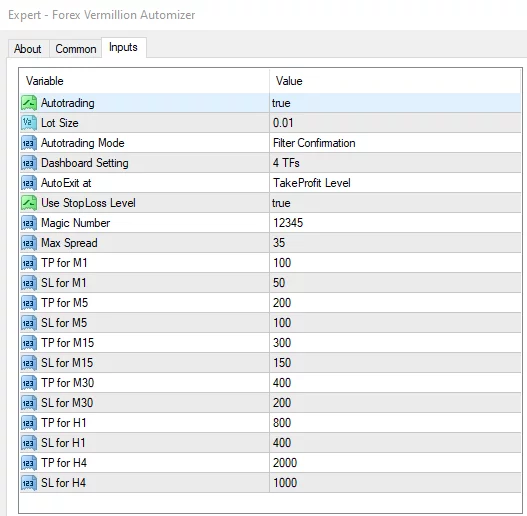The image size is (527, 516).
Task: Click the Lot Size decimal type icon
Action: (29, 123)
